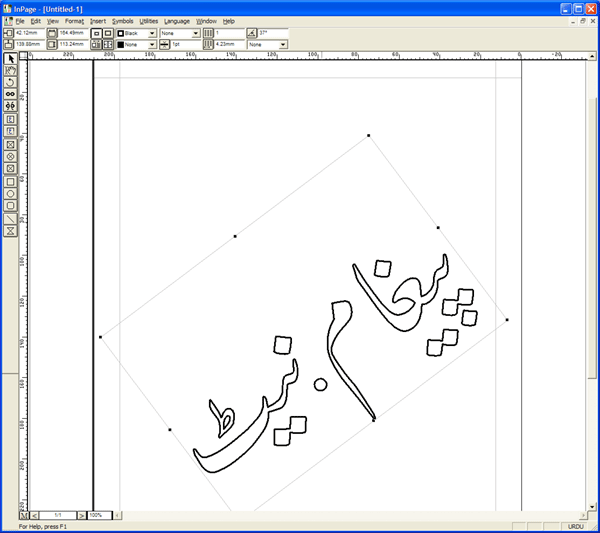Toggle the rounded-corner frame style button
This screenshot has height=533, width=600.
108,33
